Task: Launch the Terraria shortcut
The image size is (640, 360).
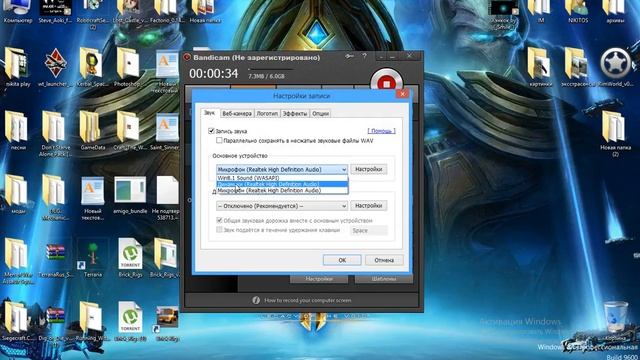Action: pyautogui.click(x=93, y=259)
